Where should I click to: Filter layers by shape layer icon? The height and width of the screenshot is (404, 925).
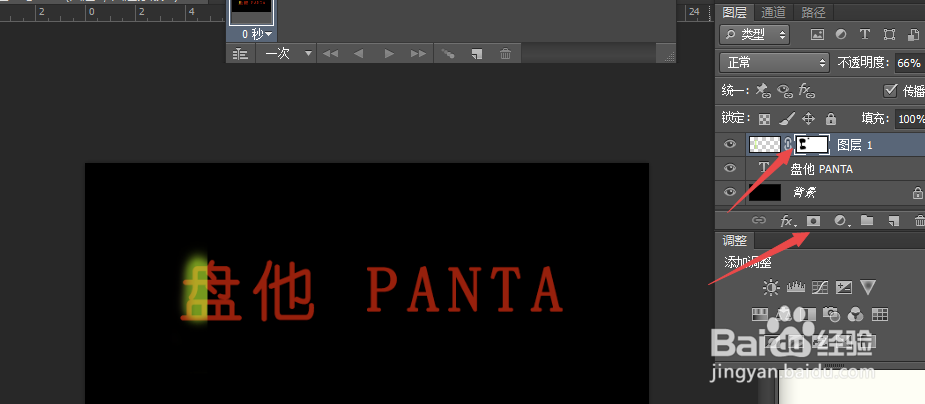[890, 35]
